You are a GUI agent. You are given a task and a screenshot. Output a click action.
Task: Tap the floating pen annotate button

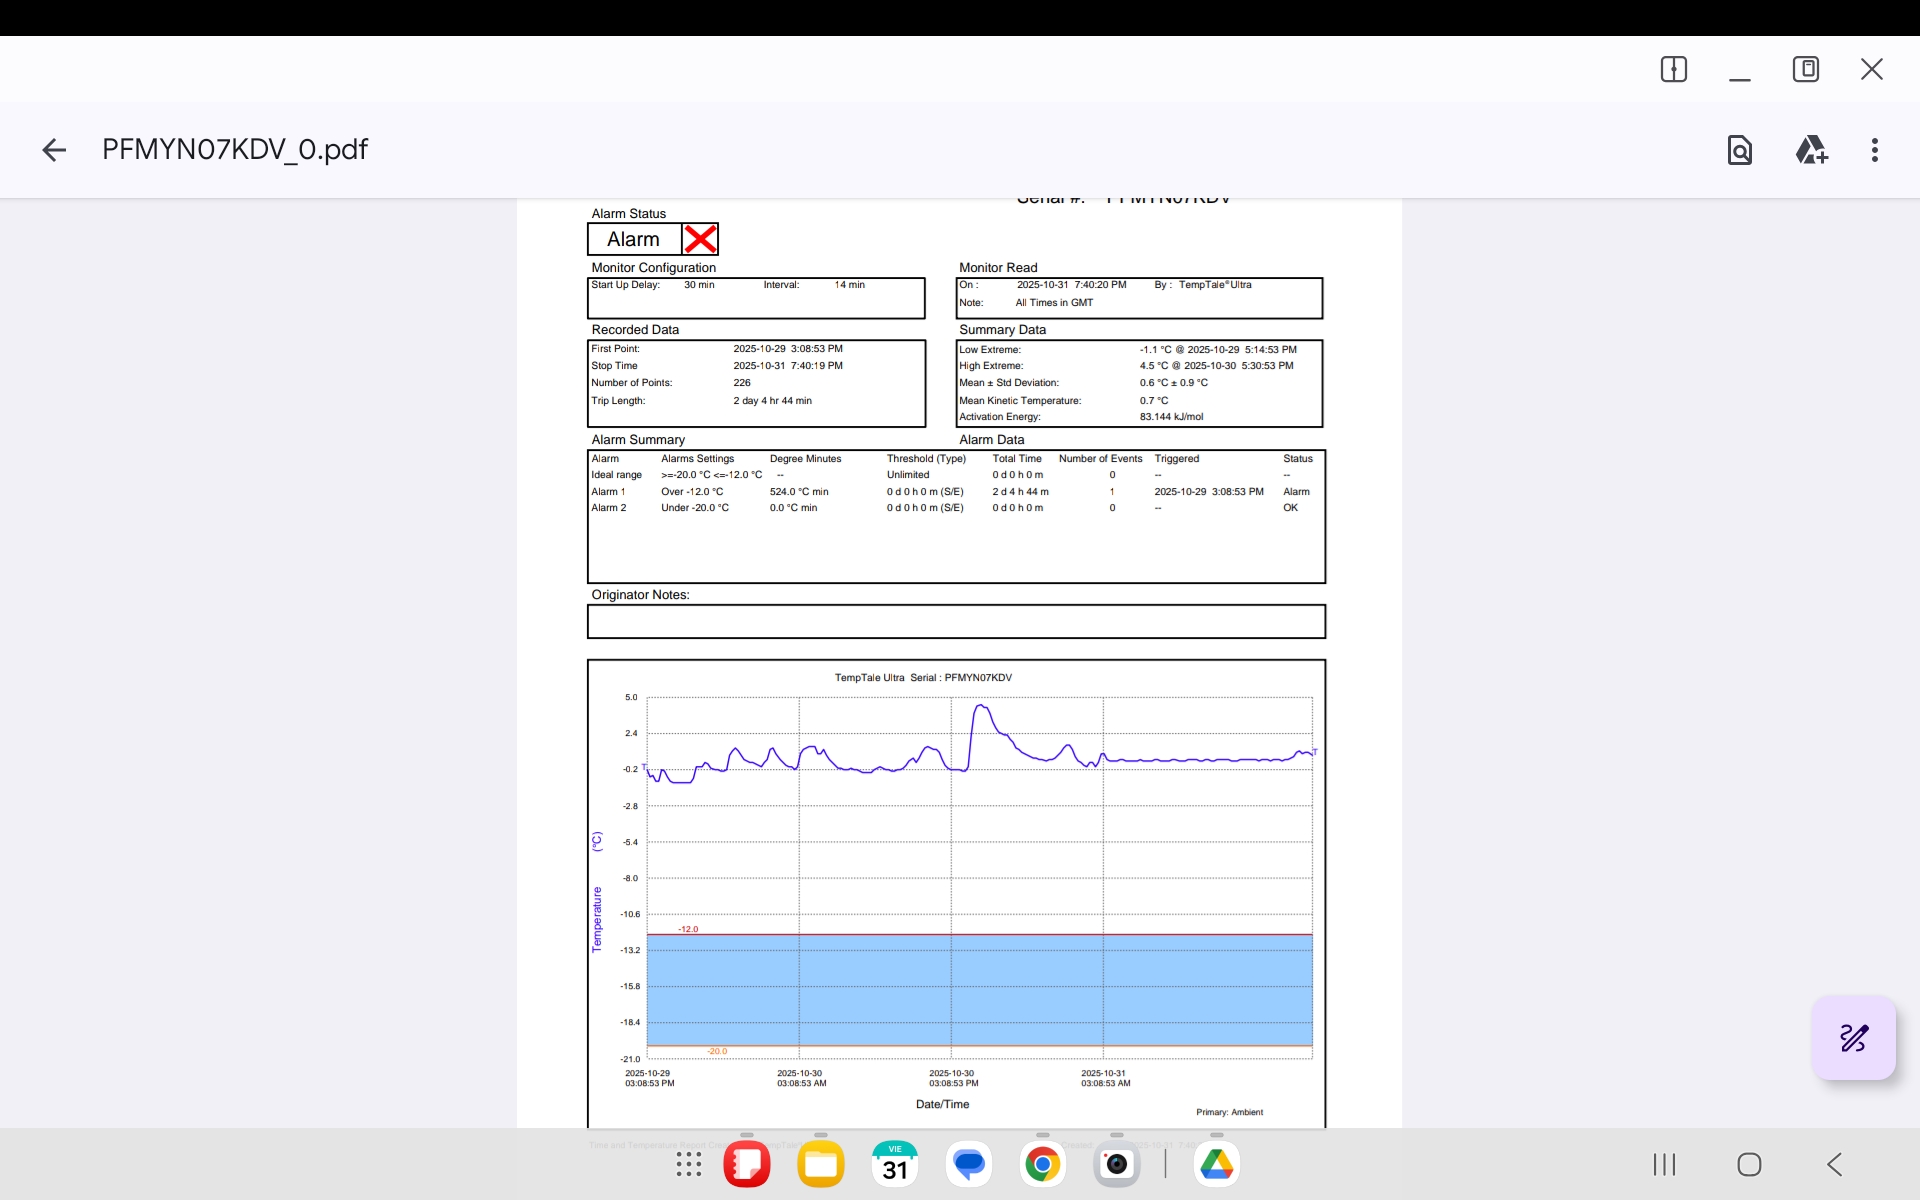coord(1853,1038)
